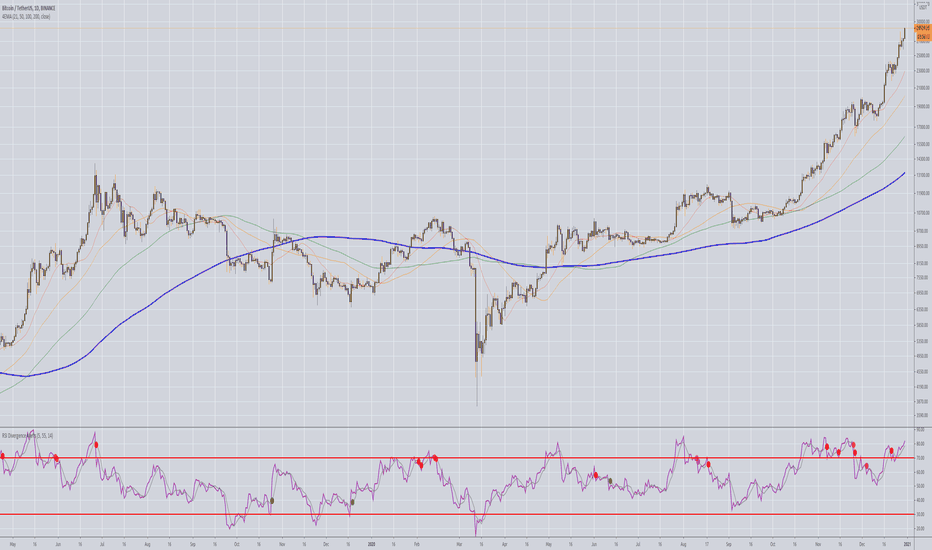
Task: Click the Apr label on time axis
Action: coord(504,544)
